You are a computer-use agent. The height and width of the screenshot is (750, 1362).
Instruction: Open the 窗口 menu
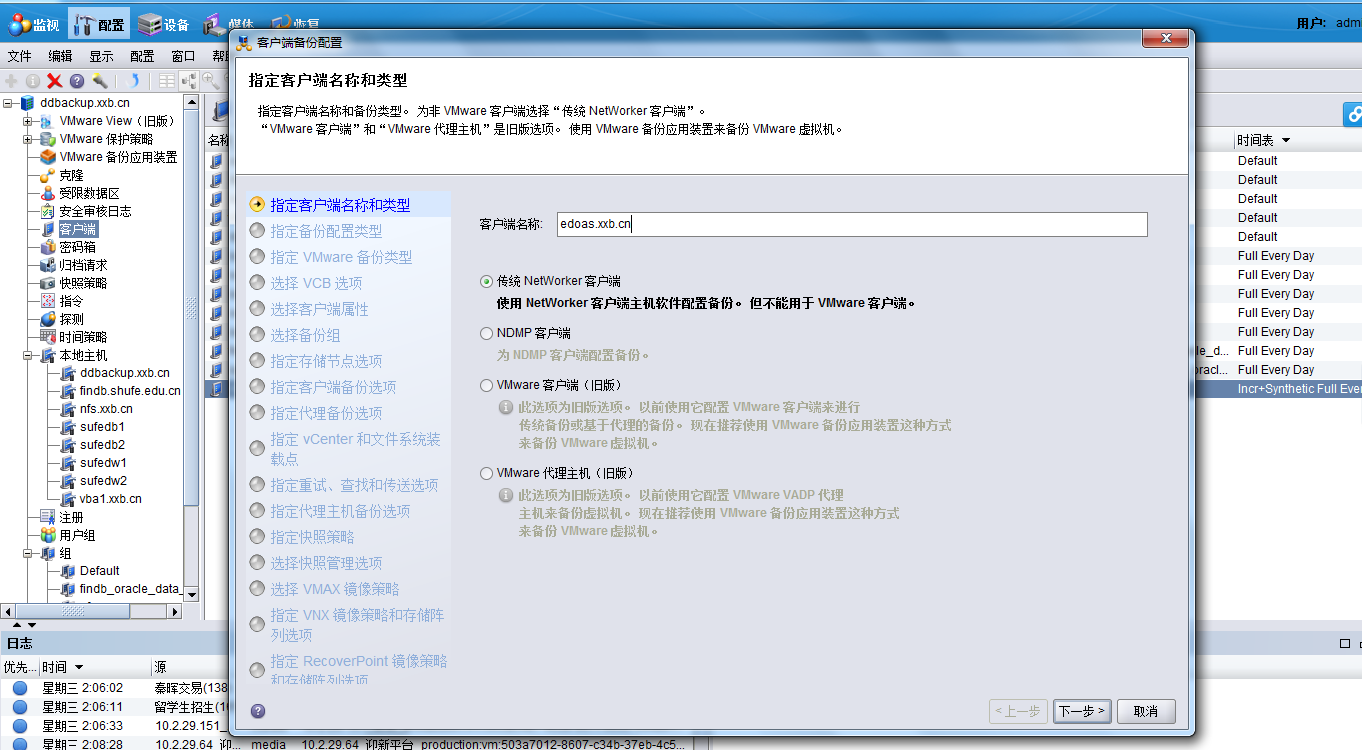point(183,56)
